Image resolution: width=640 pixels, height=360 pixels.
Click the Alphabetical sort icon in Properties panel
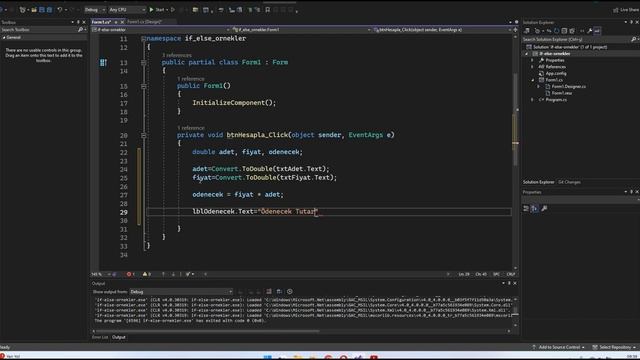click(534, 209)
